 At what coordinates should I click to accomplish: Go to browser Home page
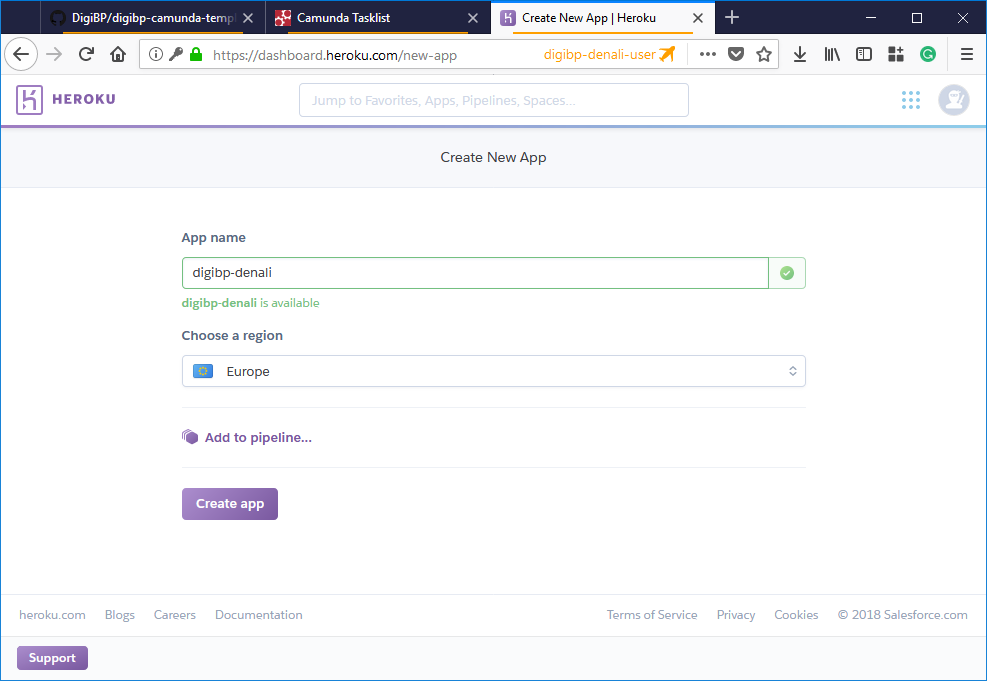coord(118,55)
